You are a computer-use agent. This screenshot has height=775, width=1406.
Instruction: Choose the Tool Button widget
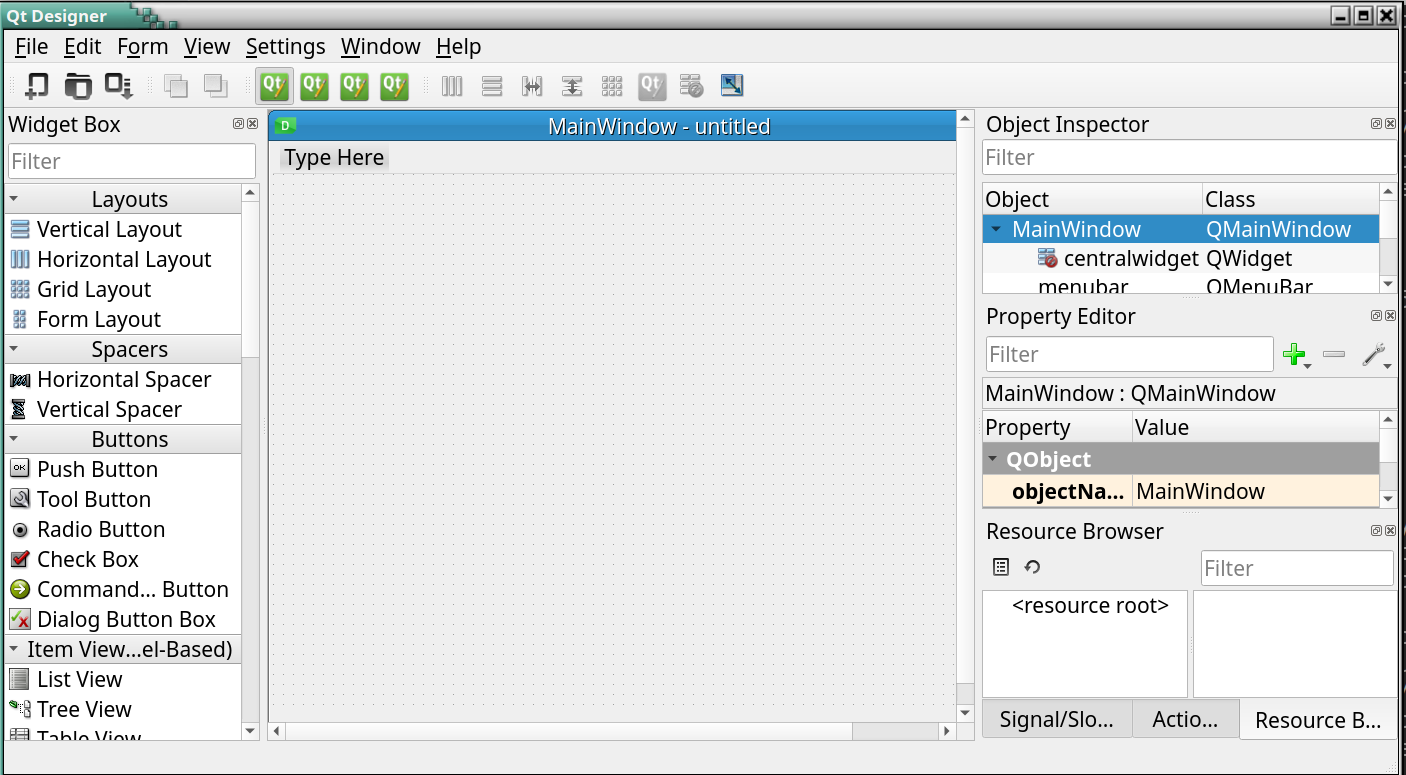tap(123, 499)
